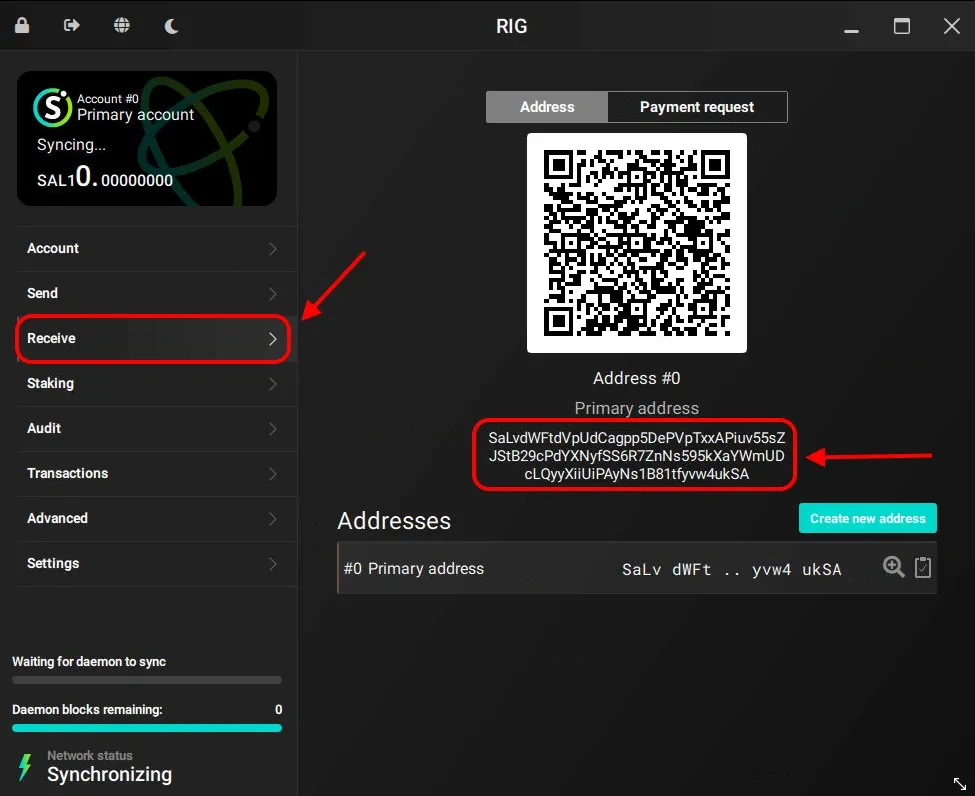Click the magnifier icon on Primary address row
Viewport: 975px width, 796px height.
tap(893, 567)
